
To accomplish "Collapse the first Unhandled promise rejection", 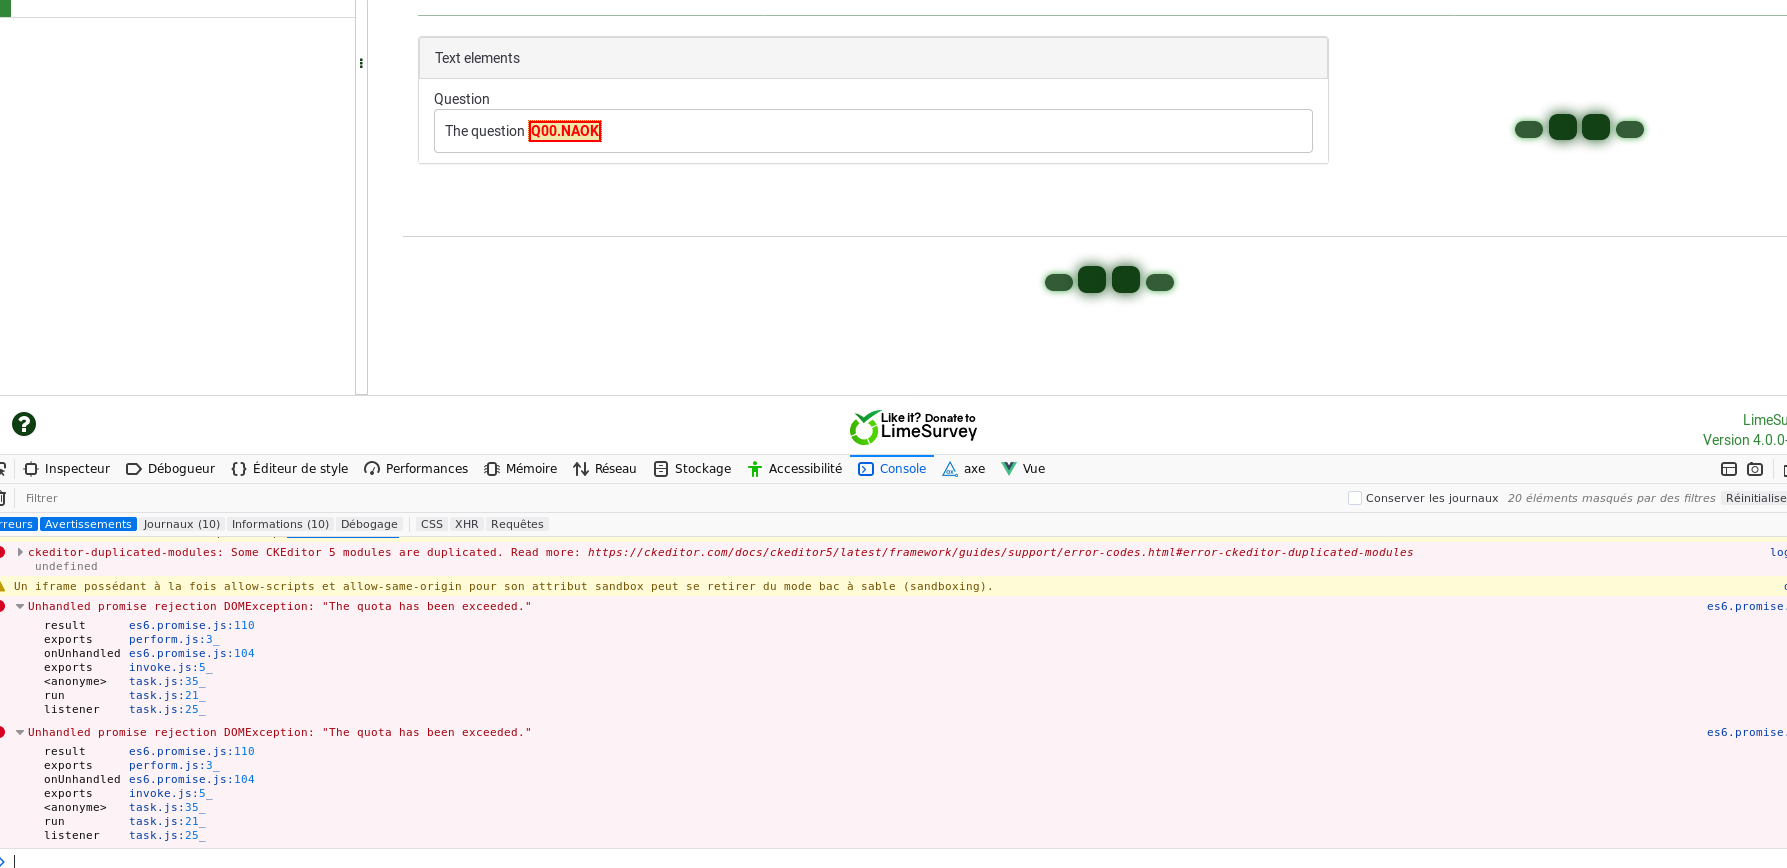I will [20, 606].
